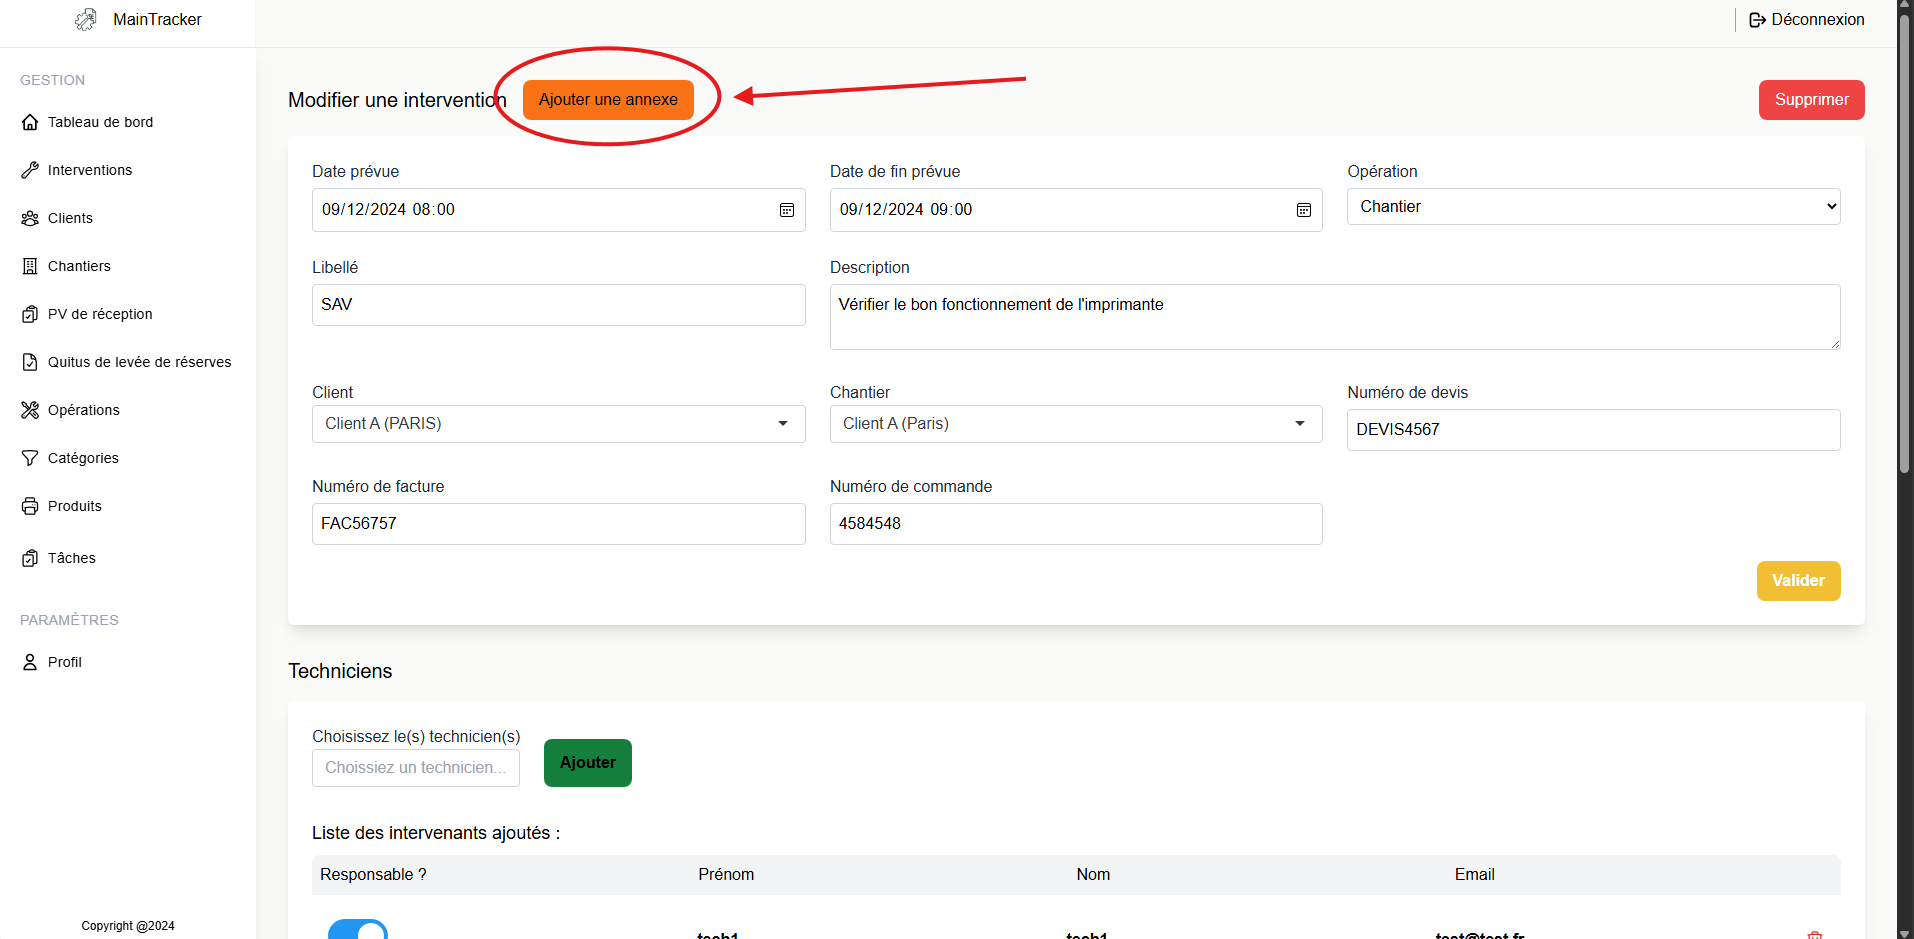Toggle the Responsable switch for tech1
Screen dimensions: 1914x939
click(358, 930)
